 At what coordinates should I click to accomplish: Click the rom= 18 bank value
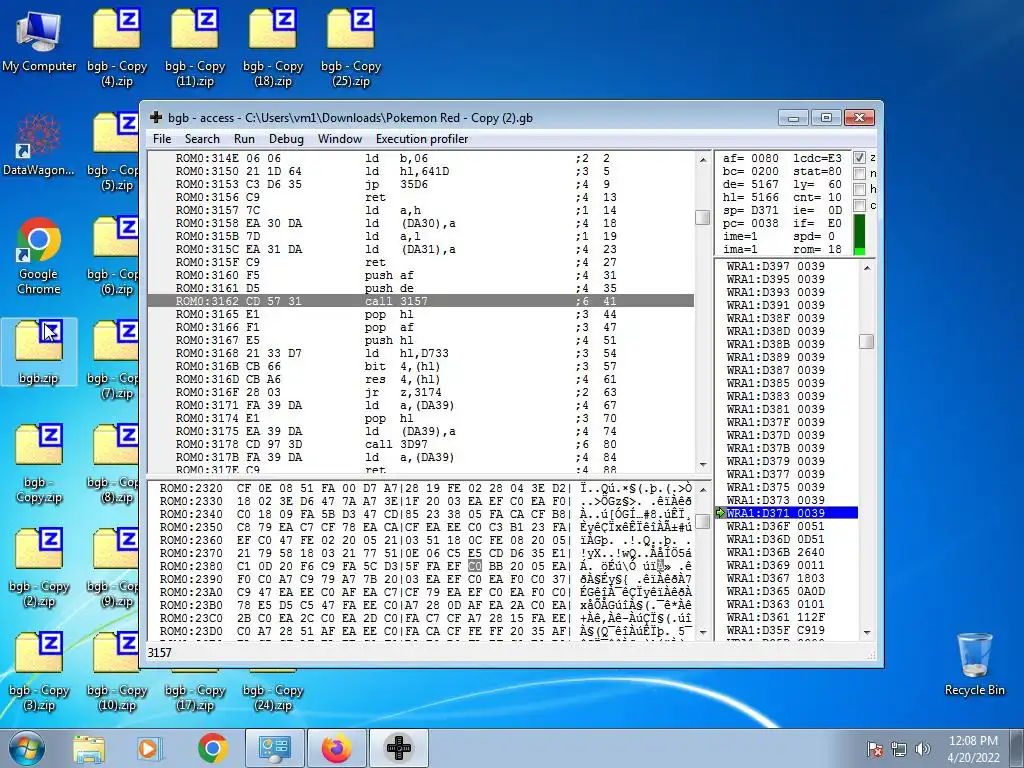[818, 249]
